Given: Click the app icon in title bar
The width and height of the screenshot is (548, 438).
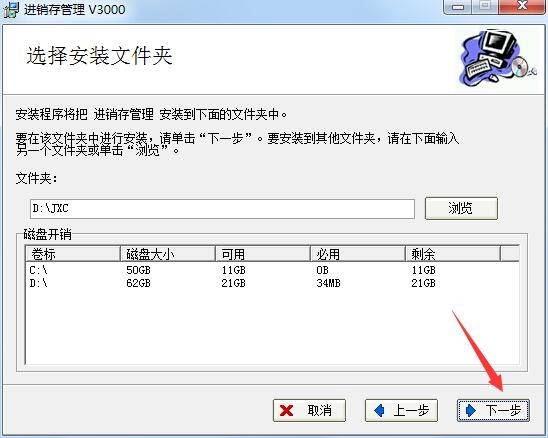Looking at the screenshot, I should 10,9.
